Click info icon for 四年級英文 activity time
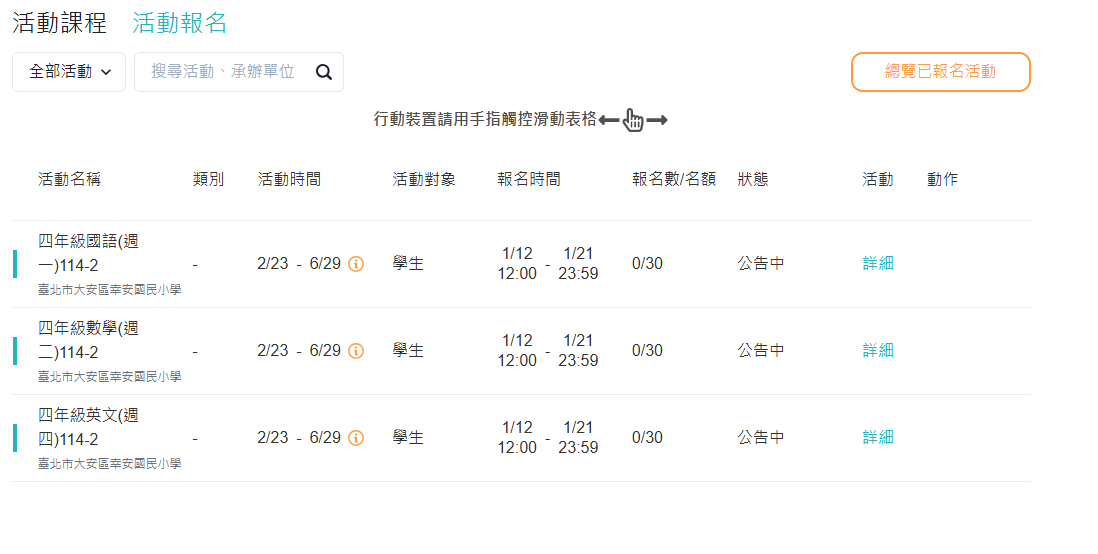 (x=356, y=438)
